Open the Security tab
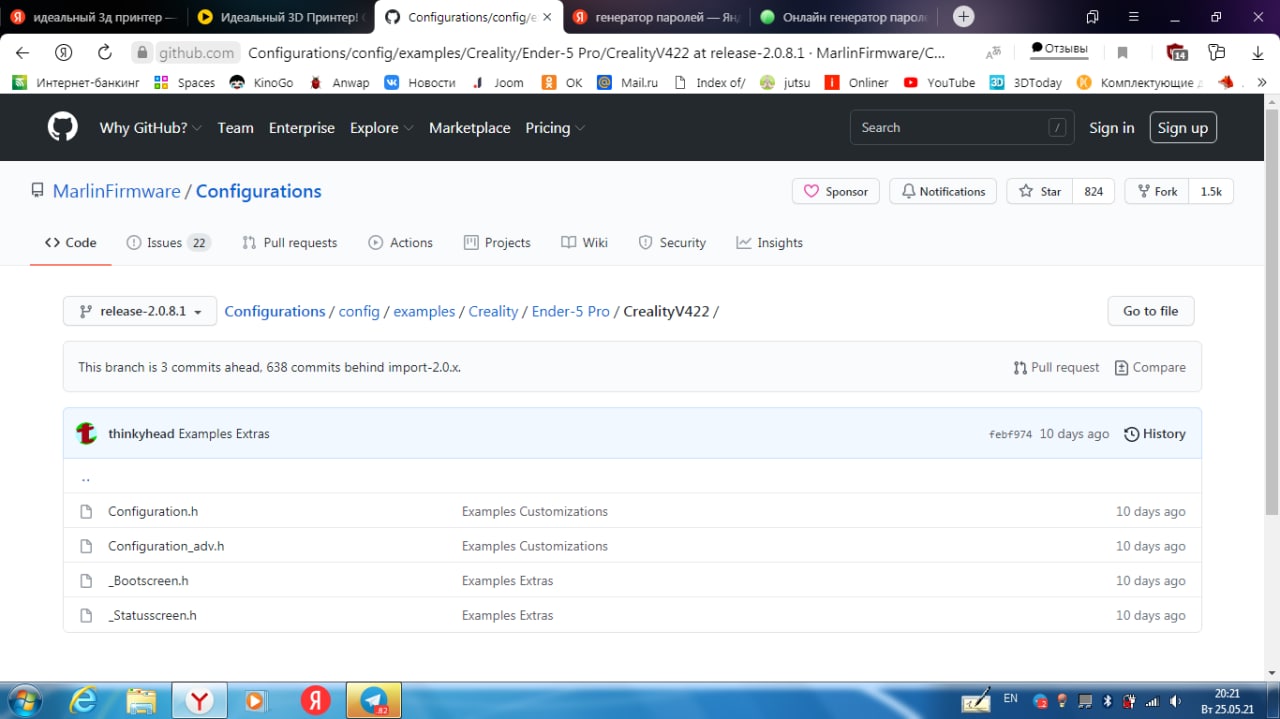The image size is (1280, 719). [x=672, y=243]
